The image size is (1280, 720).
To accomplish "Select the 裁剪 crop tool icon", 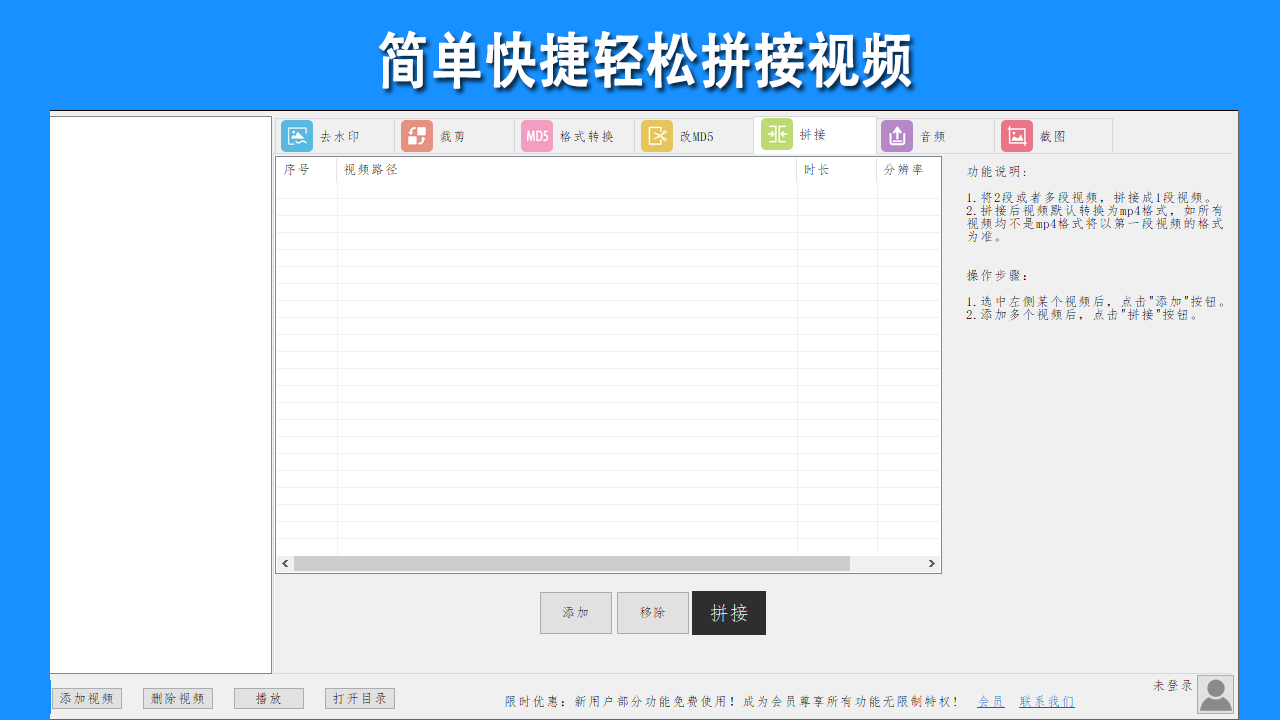I will (x=417, y=135).
